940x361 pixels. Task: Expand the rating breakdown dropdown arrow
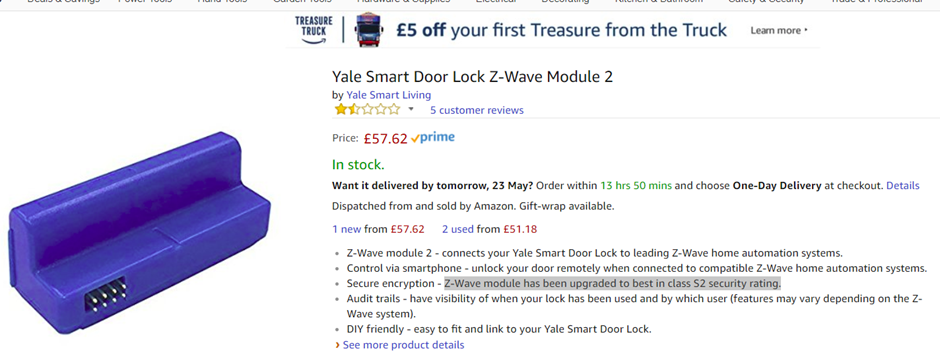pyautogui.click(x=411, y=109)
